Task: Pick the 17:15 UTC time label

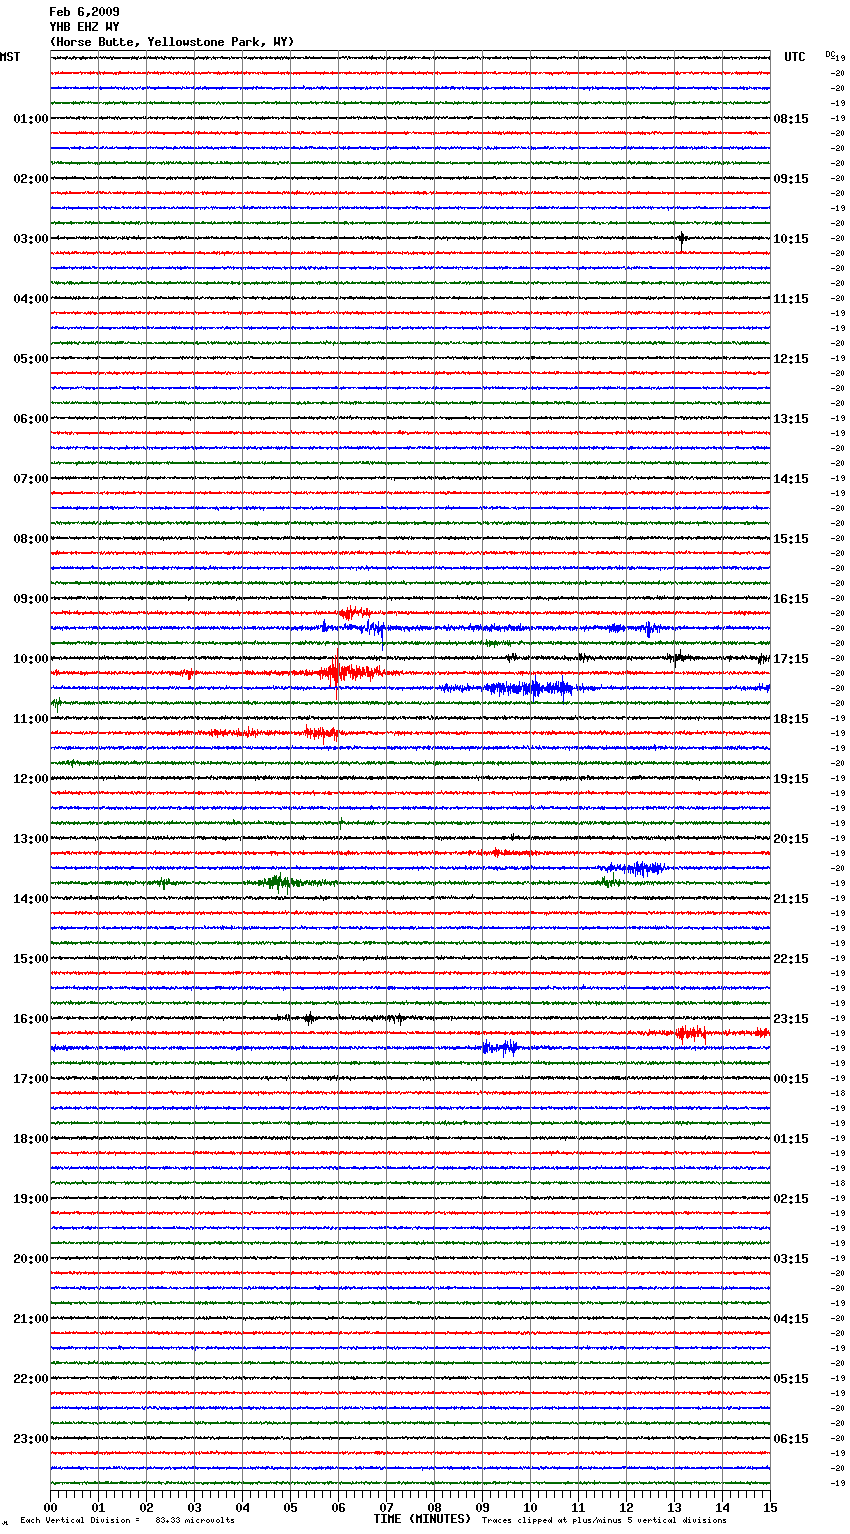Action: point(791,659)
